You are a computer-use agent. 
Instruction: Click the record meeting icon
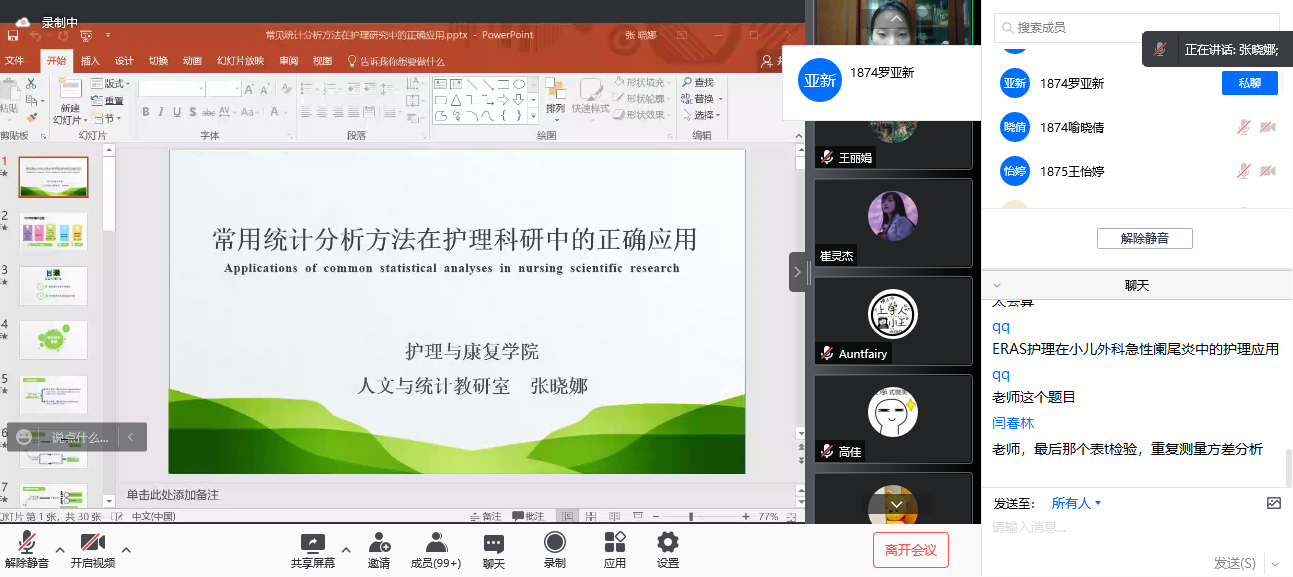pos(554,543)
